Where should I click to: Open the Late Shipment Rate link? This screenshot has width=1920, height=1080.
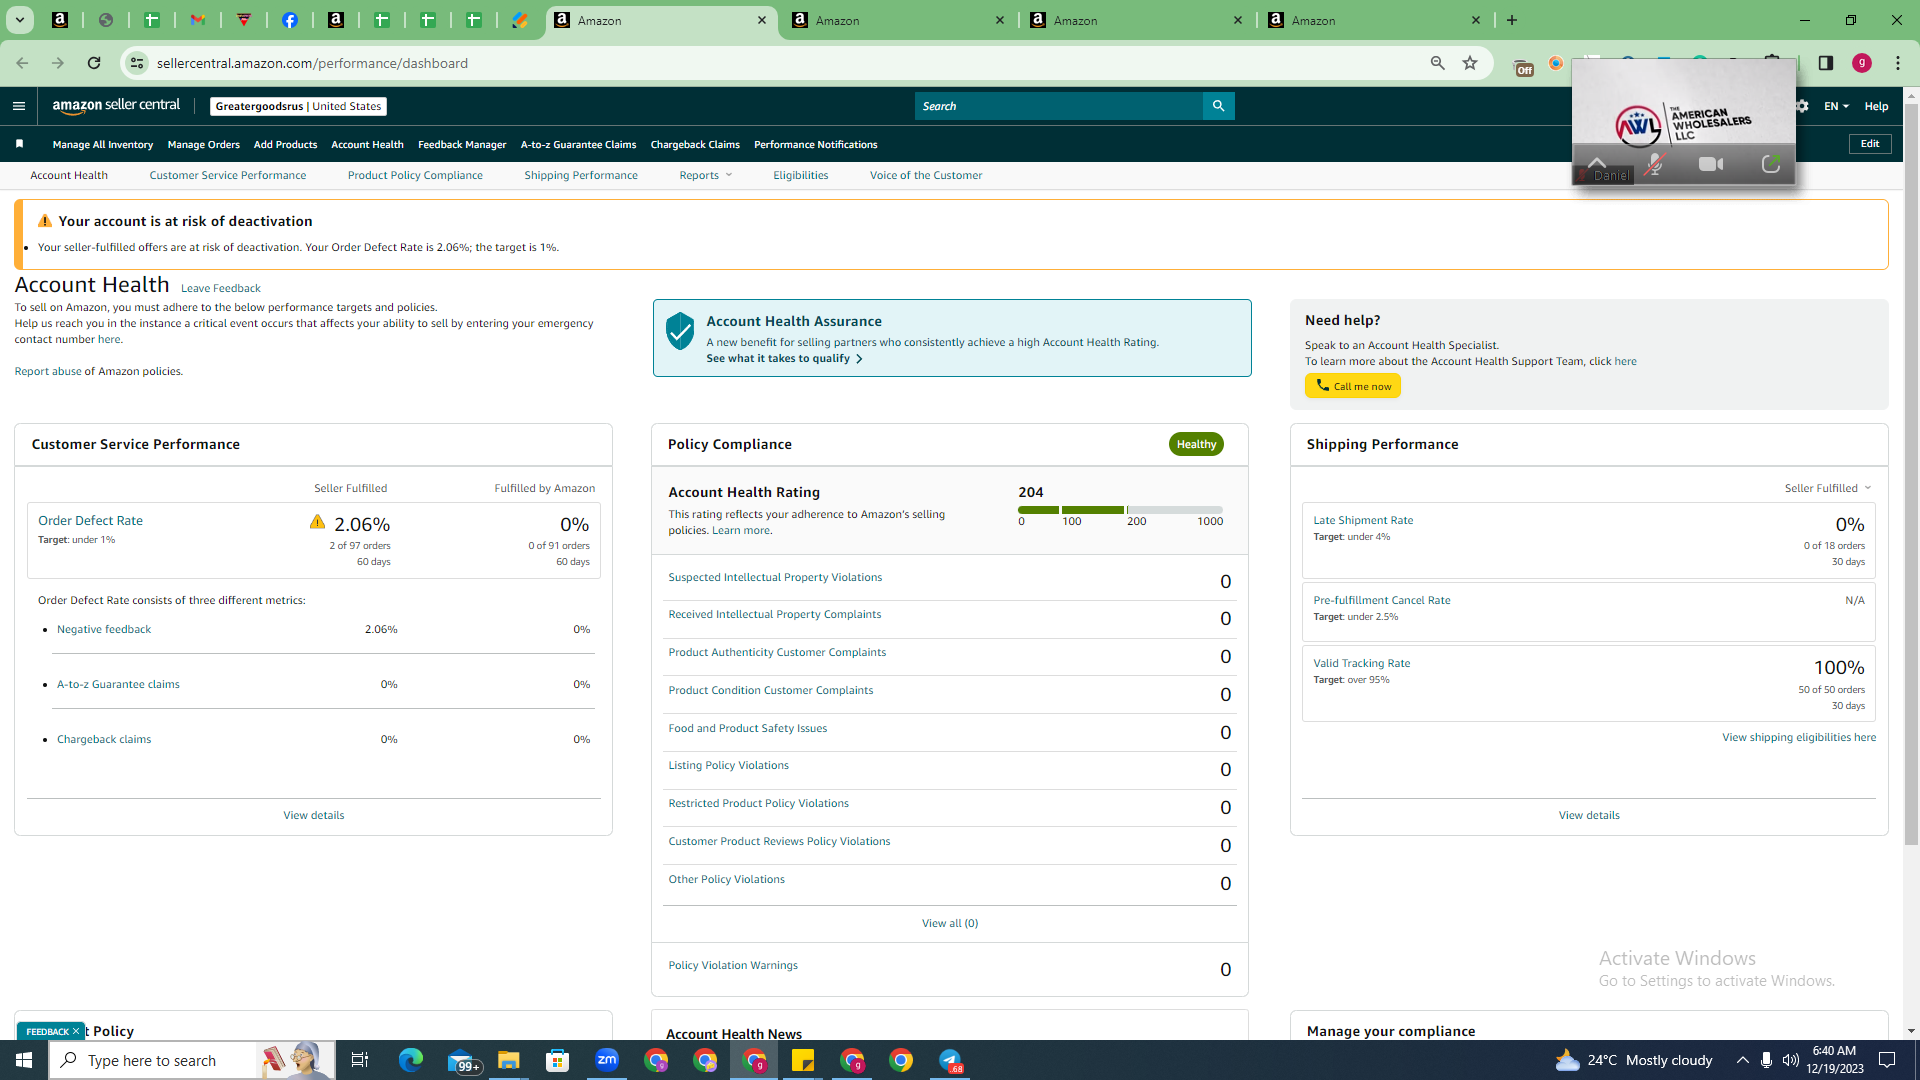point(1363,520)
